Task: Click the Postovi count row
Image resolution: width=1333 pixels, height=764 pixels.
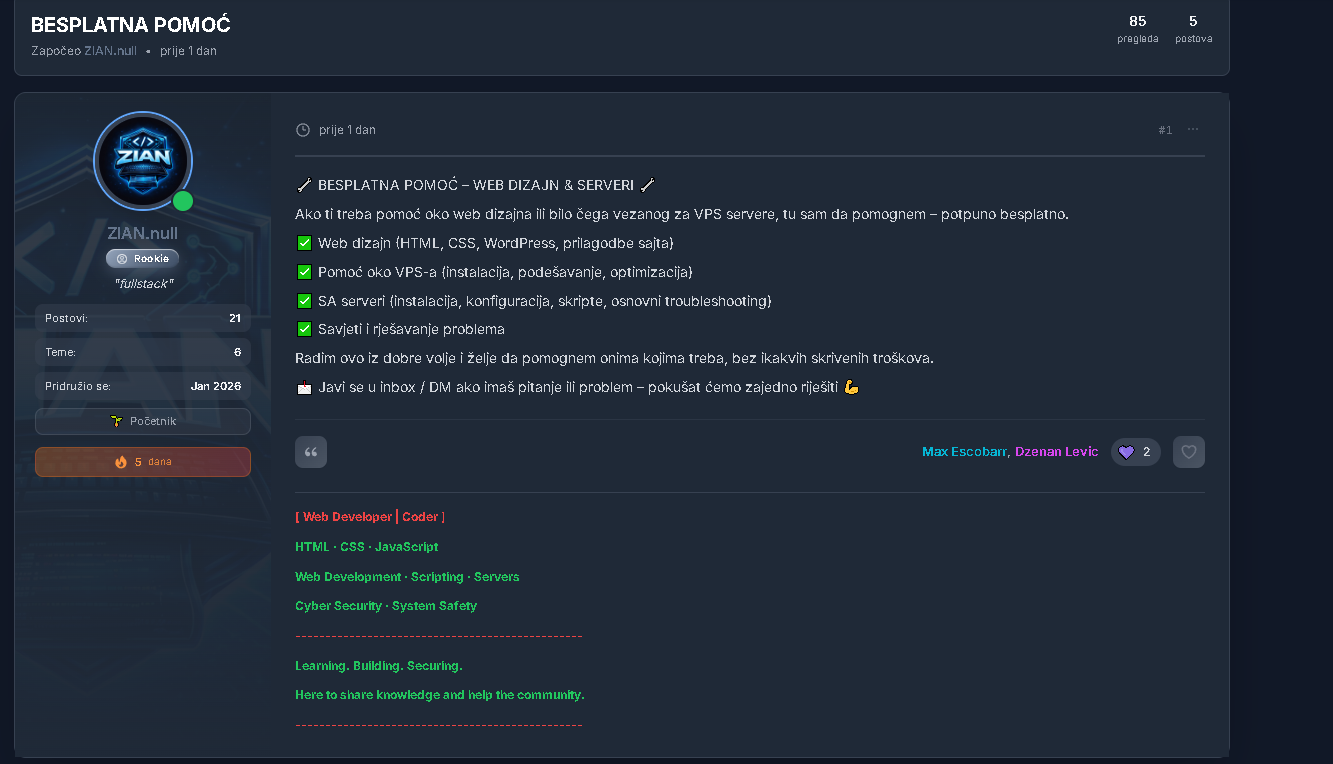Action: (x=143, y=318)
